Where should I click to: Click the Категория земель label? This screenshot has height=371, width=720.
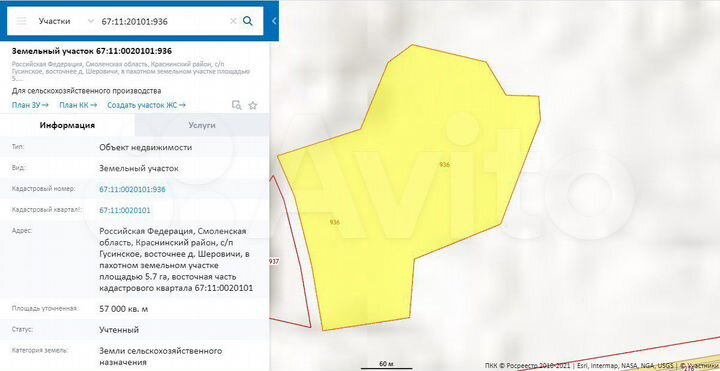pos(39,350)
